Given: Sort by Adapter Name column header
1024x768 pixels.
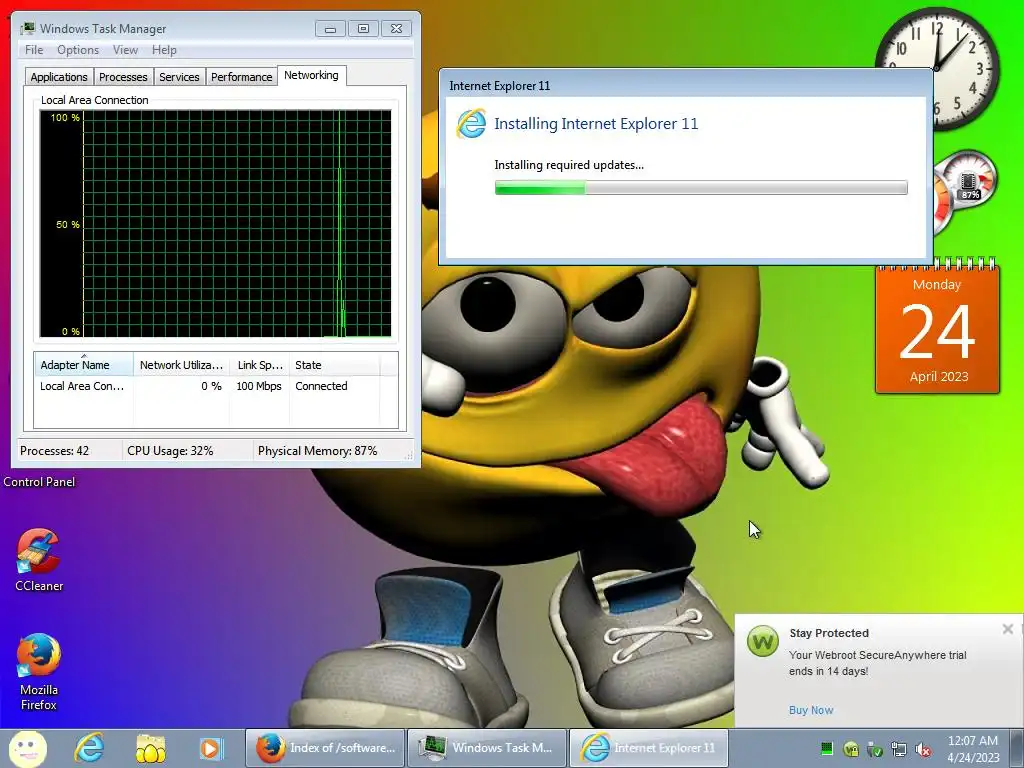Looking at the screenshot, I should [84, 365].
